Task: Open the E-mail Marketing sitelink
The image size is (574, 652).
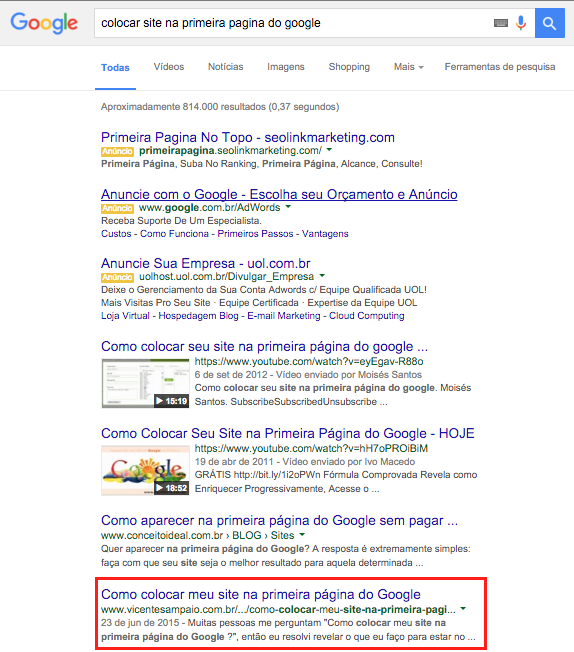Action: (x=284, y=316)
